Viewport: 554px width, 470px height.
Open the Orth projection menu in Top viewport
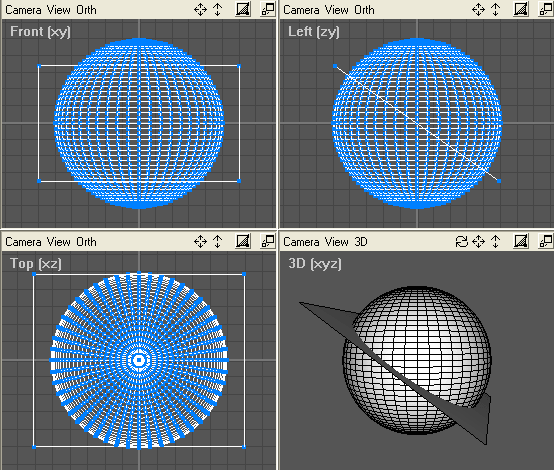86,242
